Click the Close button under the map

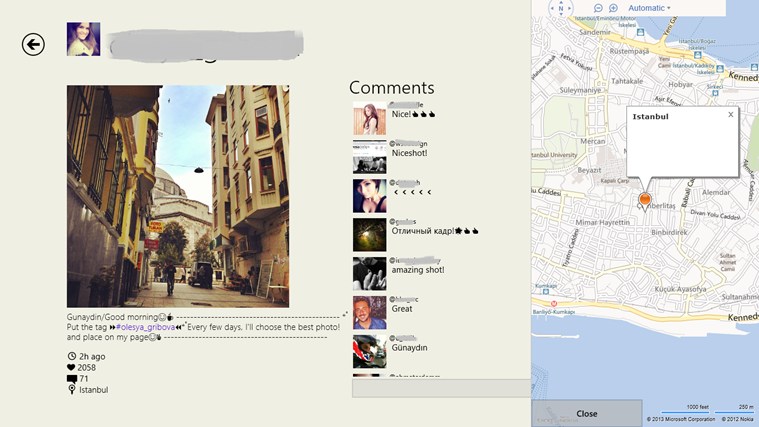pyautogui.click(x=587, y=413)
